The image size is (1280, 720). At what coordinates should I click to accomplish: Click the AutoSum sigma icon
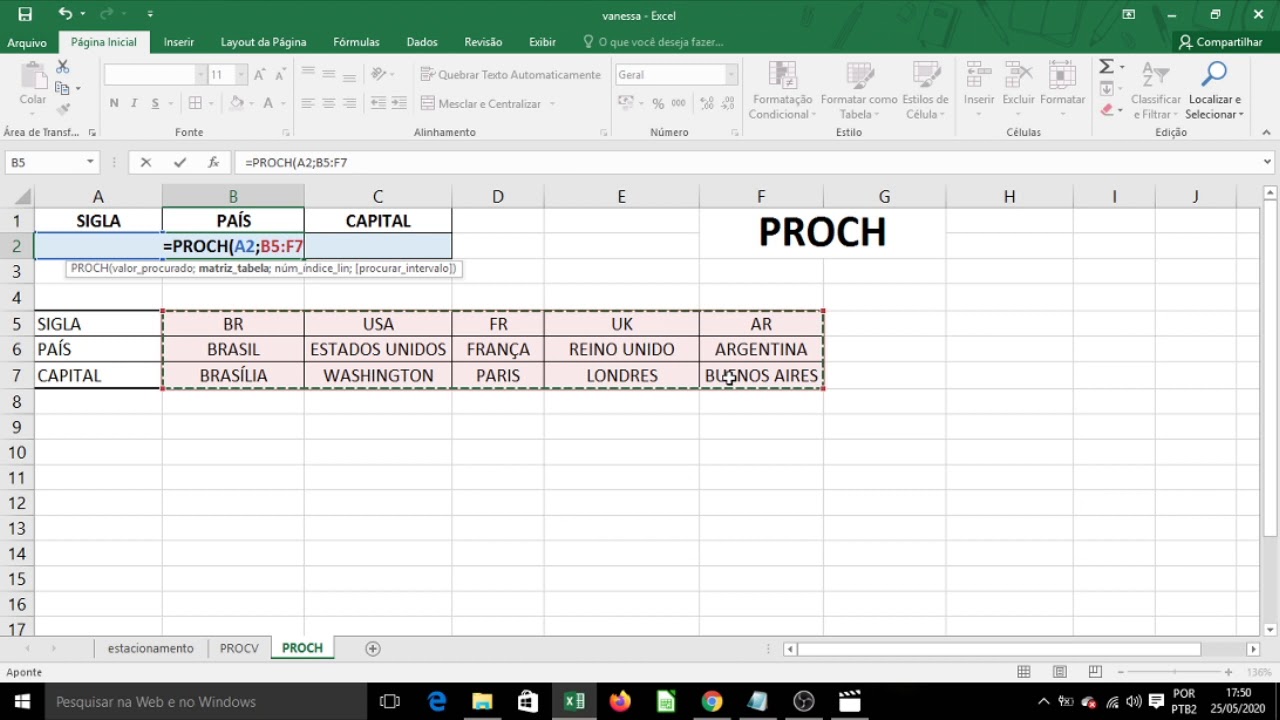1106,67
